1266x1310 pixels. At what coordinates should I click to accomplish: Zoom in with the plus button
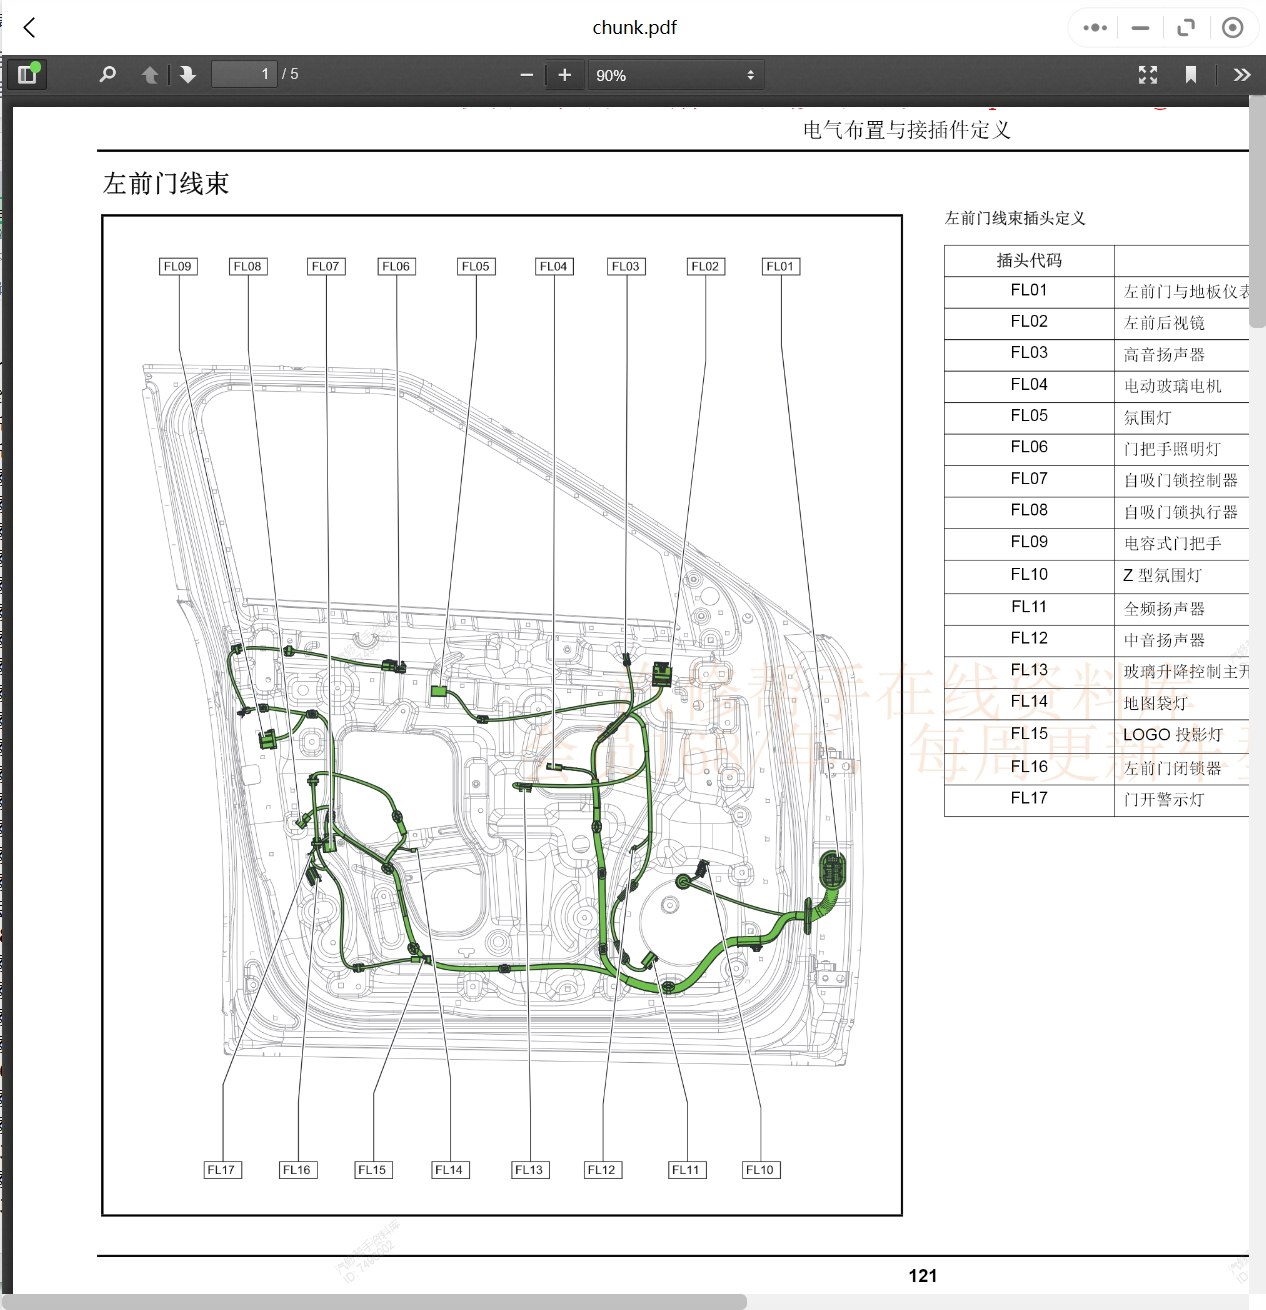(x=565, y=75)
